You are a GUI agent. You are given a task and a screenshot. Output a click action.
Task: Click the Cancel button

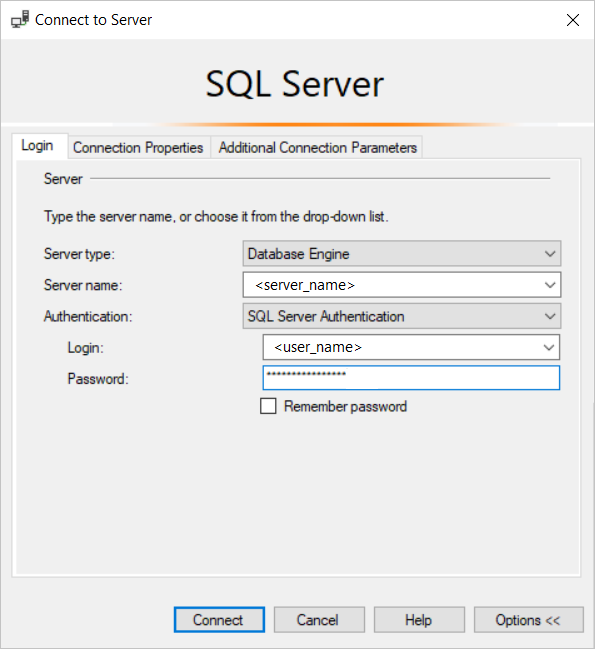(319, 620)
